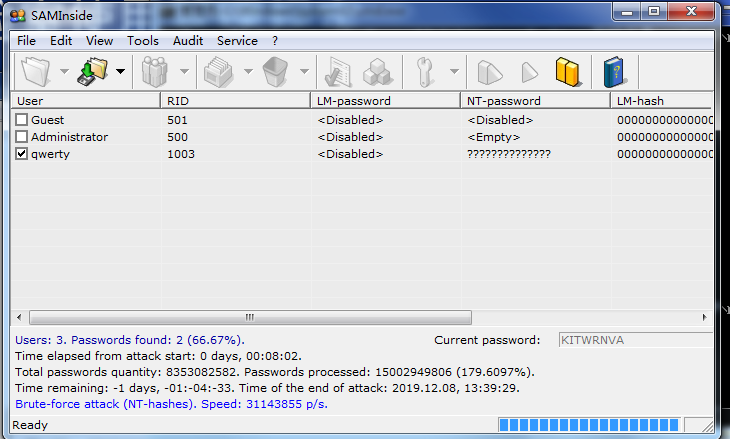The width and height of the screenshot is (730, 439).
Task: Expand dropdown arrow next to export documents icon
Action: 249,71
